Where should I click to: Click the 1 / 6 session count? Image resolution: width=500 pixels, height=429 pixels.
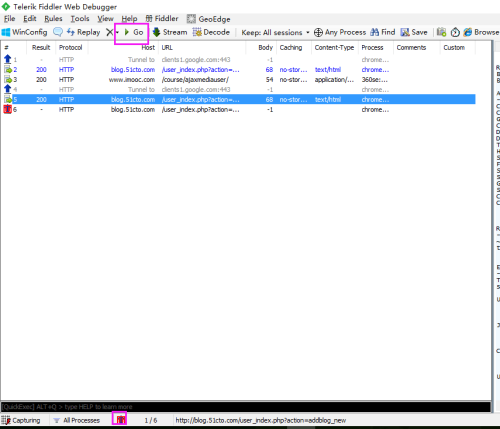click(x=151, y=420)
